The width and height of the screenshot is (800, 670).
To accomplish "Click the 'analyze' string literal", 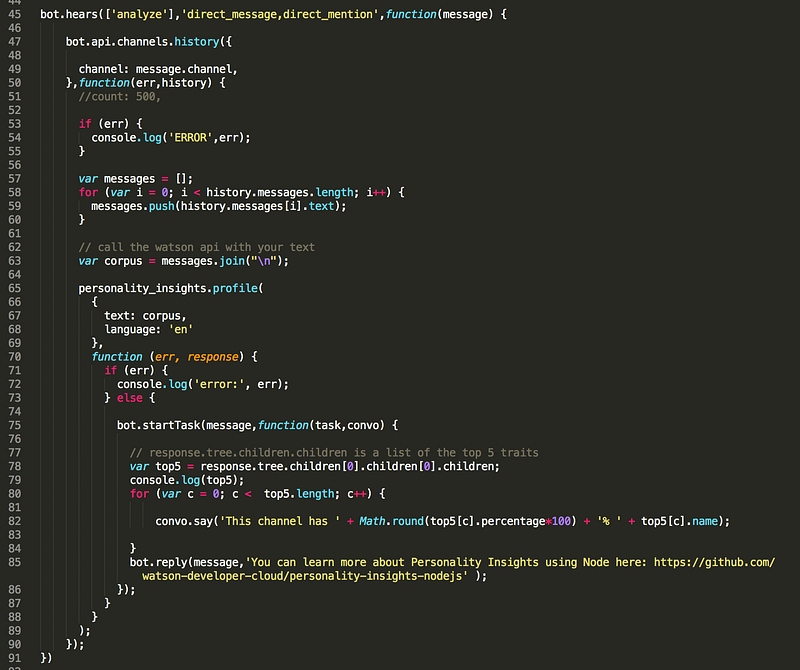I will 139,14.
